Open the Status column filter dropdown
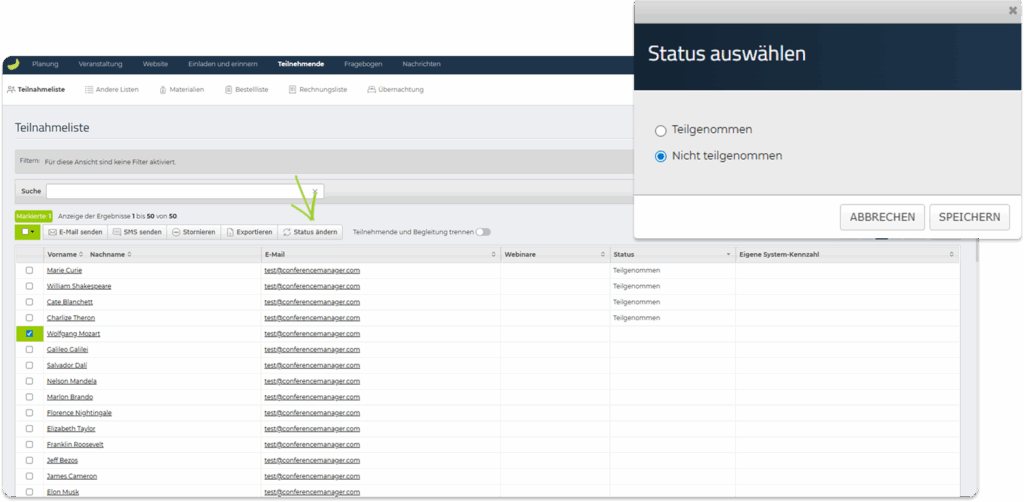 coord(727,255)
